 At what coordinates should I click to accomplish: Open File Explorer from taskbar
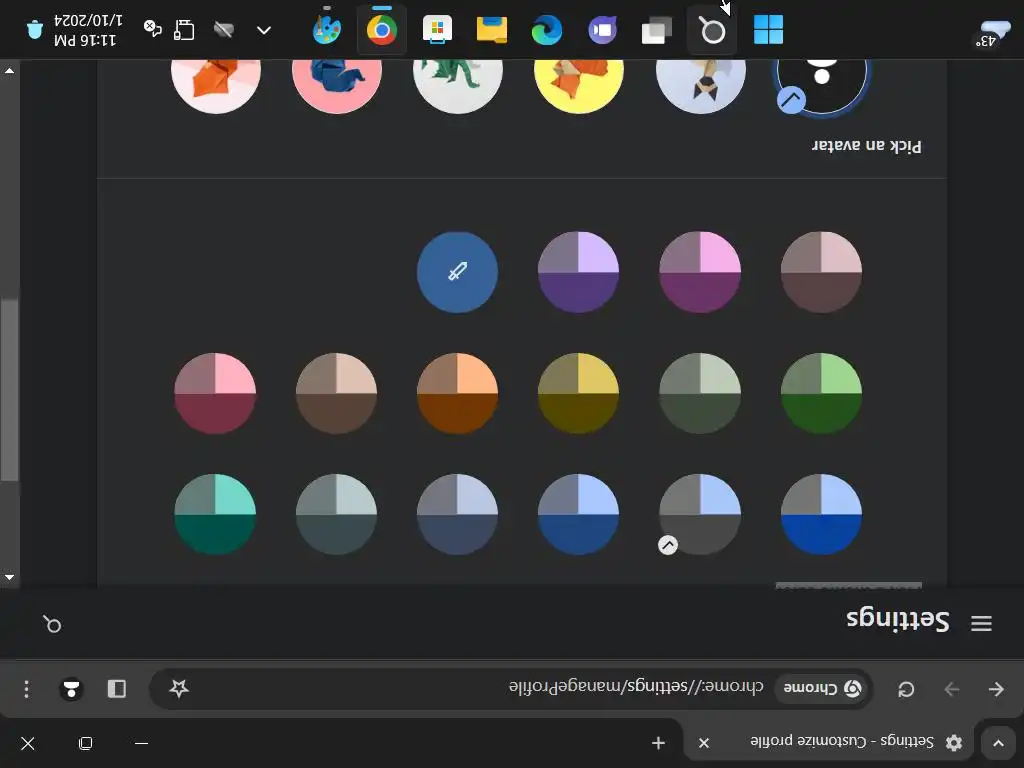492,30
